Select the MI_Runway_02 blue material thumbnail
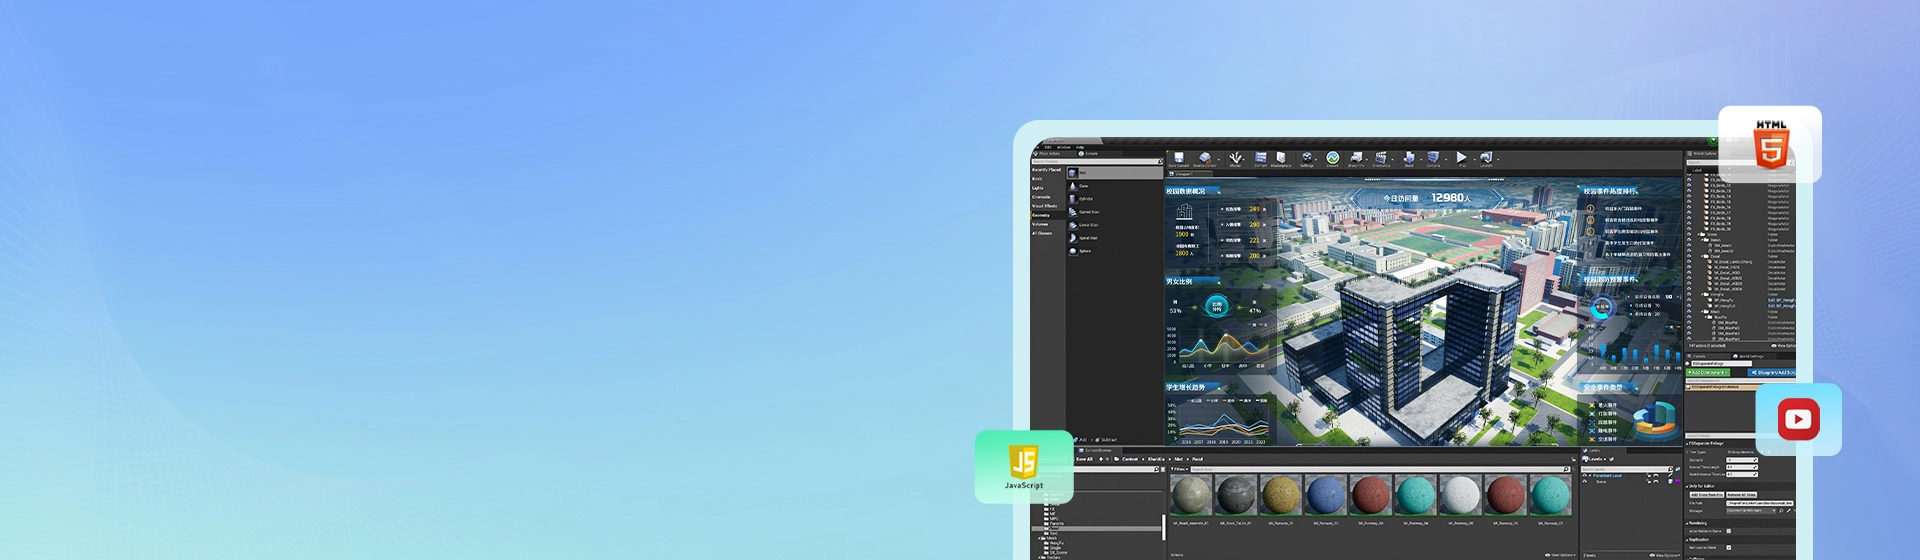 pyautogui.click(x=1326, y=496)
